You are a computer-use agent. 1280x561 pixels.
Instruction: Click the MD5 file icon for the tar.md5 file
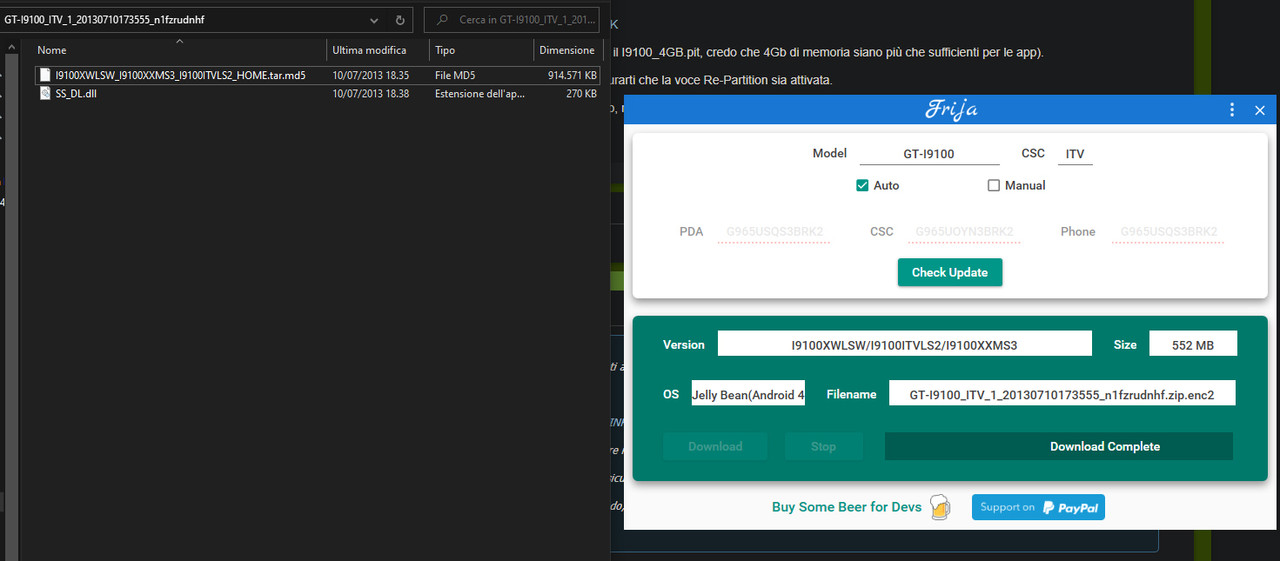click(45, 75)
